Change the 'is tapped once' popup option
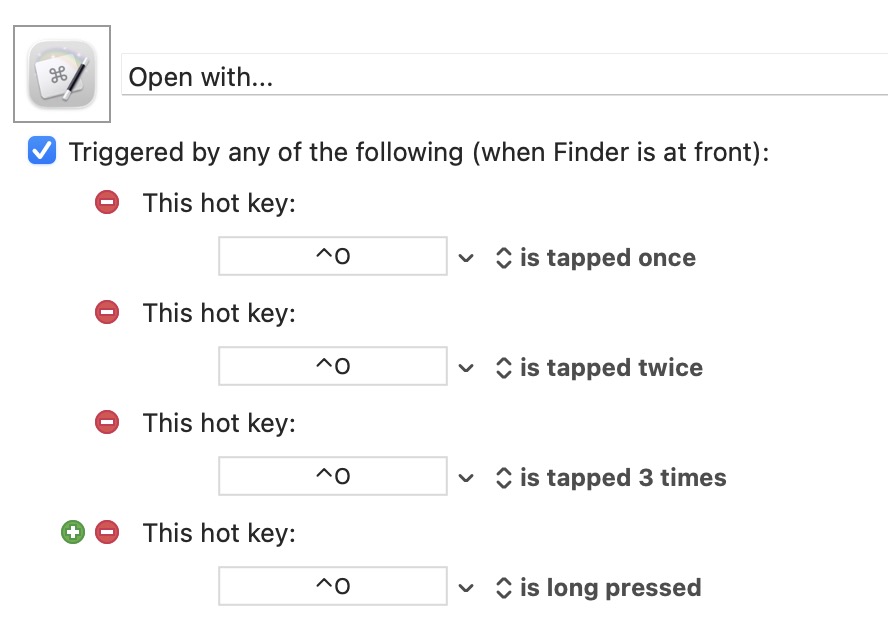The width and height of the screenshot is (888, 628). pos(596,258)
